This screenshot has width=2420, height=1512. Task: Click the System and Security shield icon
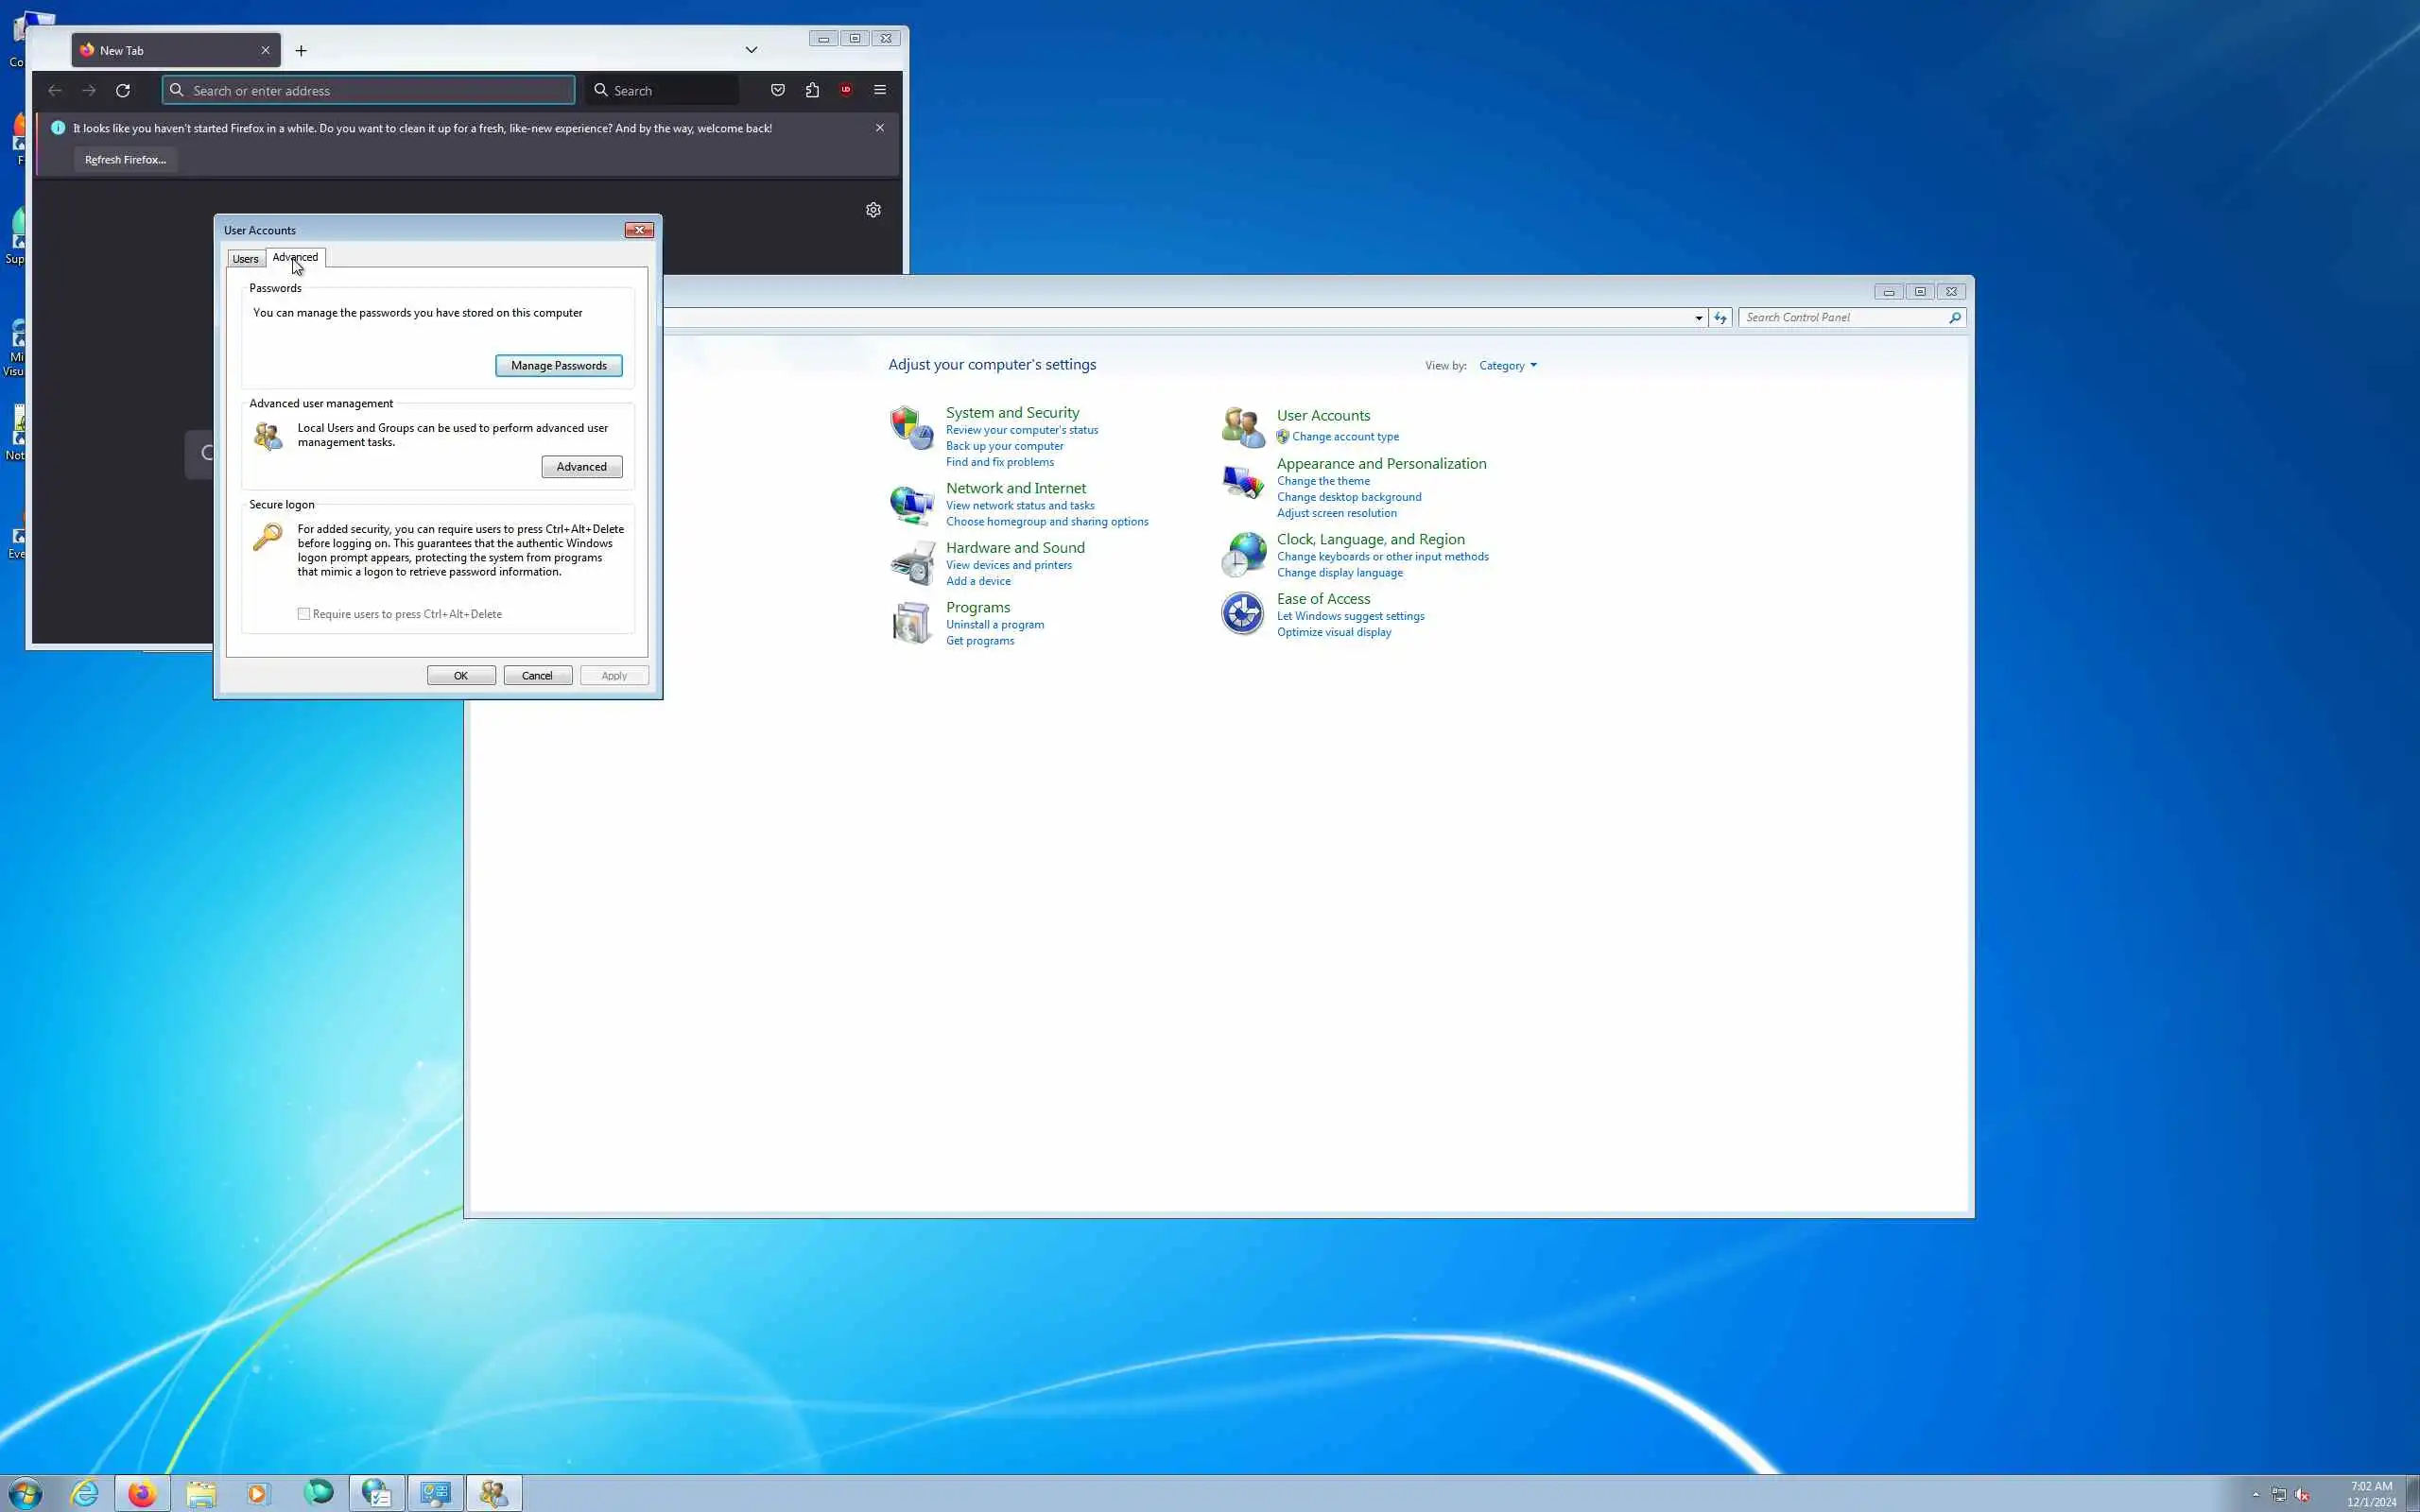tap(911, 427)
